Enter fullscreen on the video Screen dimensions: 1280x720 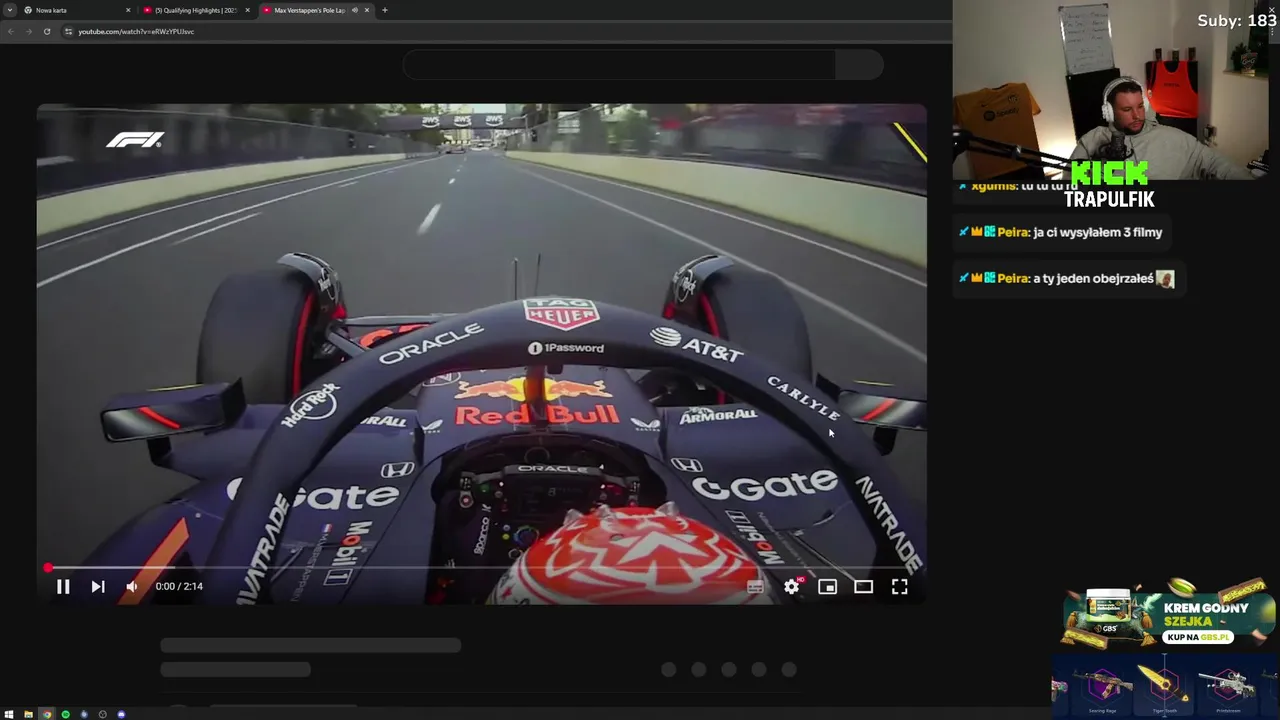pos(900,587)
